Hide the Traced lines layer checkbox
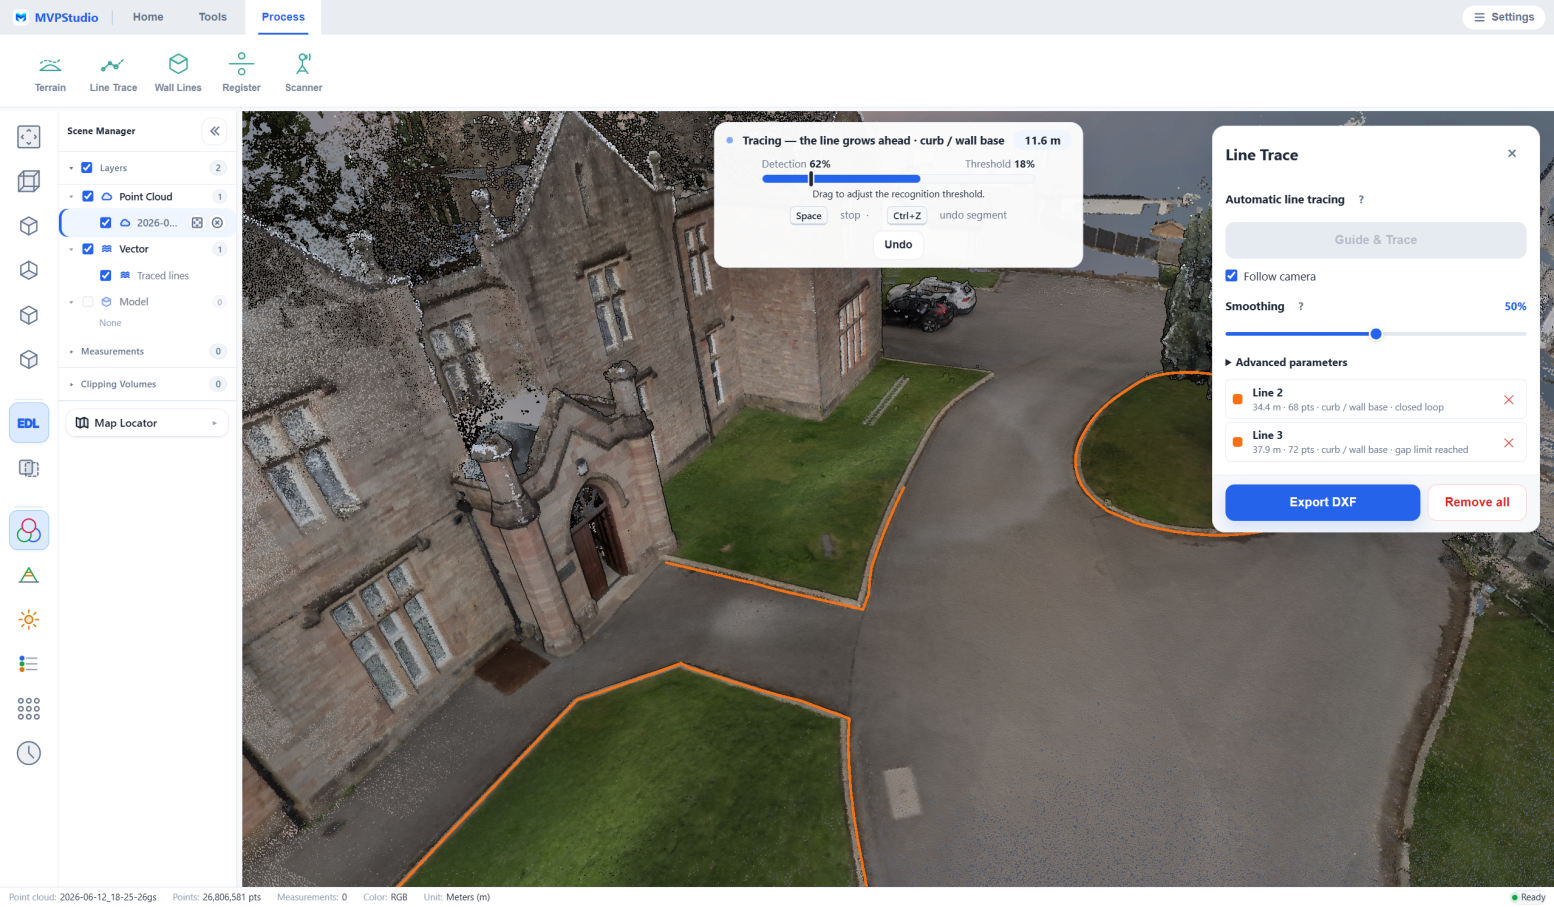Image resolution: width=1554 pixels, height=907 pixels. click(106, 276)
